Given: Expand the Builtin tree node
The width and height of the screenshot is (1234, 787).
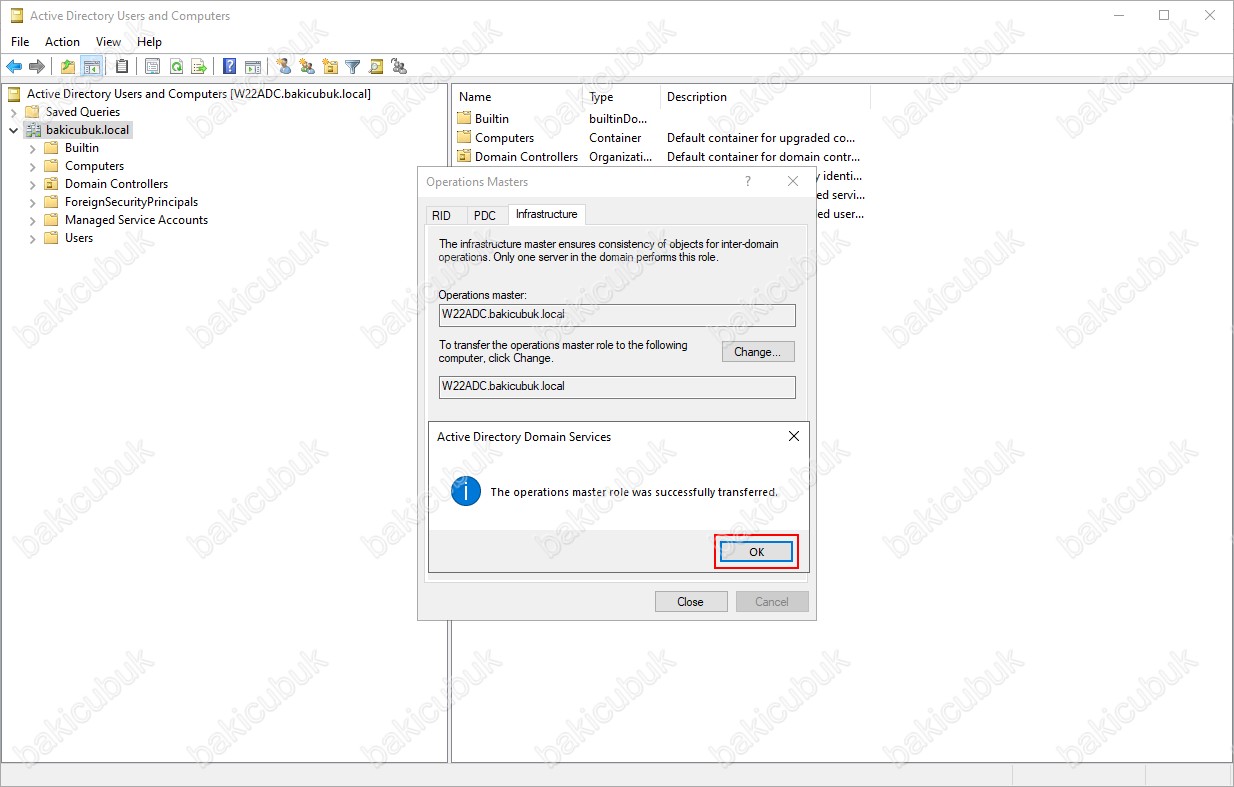Looking at the screenshot, I should click(33, 148).
